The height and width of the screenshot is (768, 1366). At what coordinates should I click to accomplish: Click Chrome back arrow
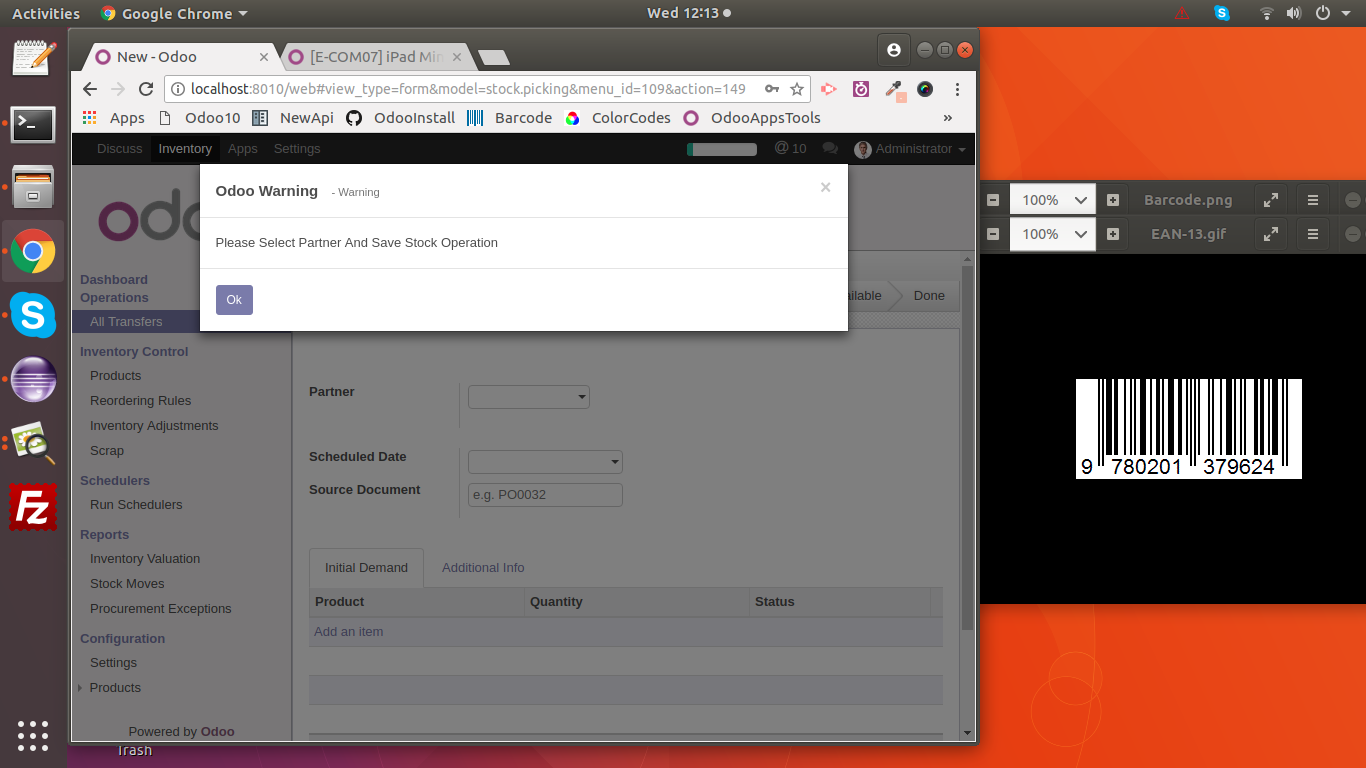coord(90,89)
